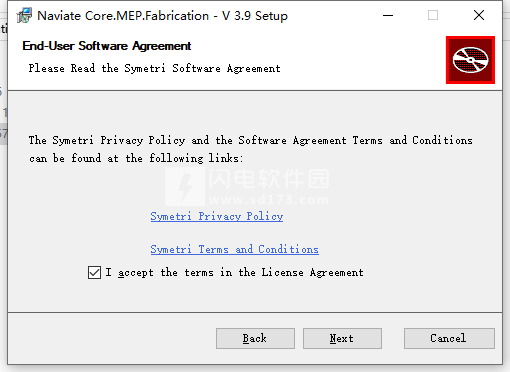Continue installation with the Next button

coord(342,338)
